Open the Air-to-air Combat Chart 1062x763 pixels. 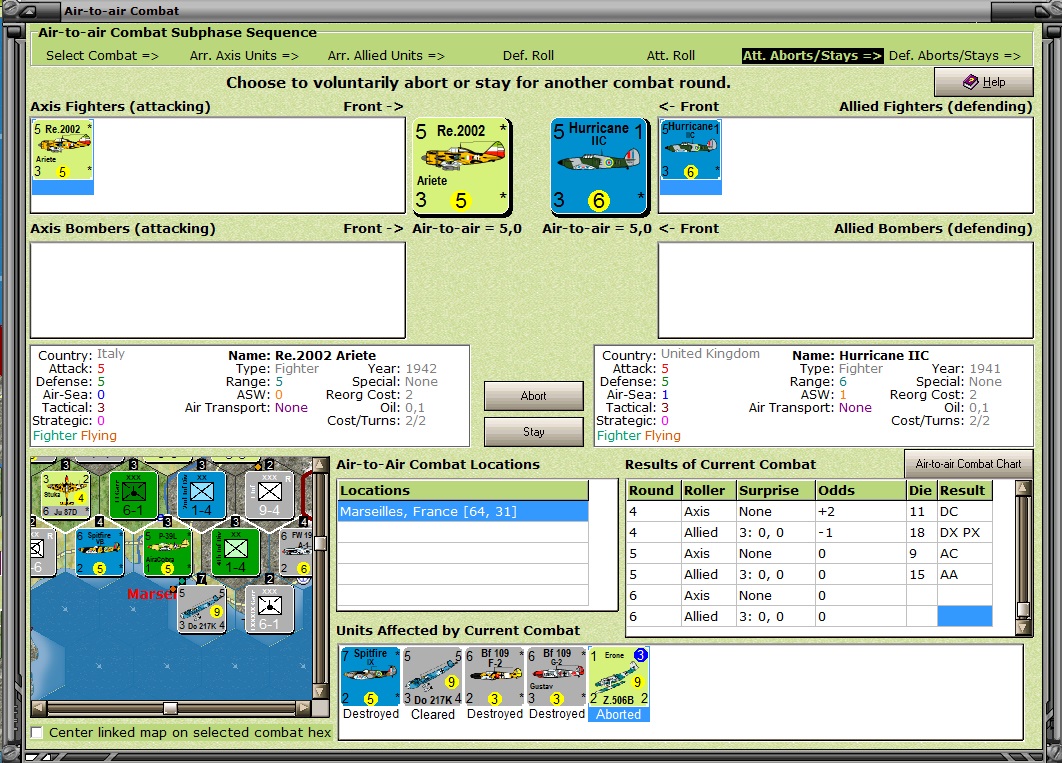click(969, 464)
